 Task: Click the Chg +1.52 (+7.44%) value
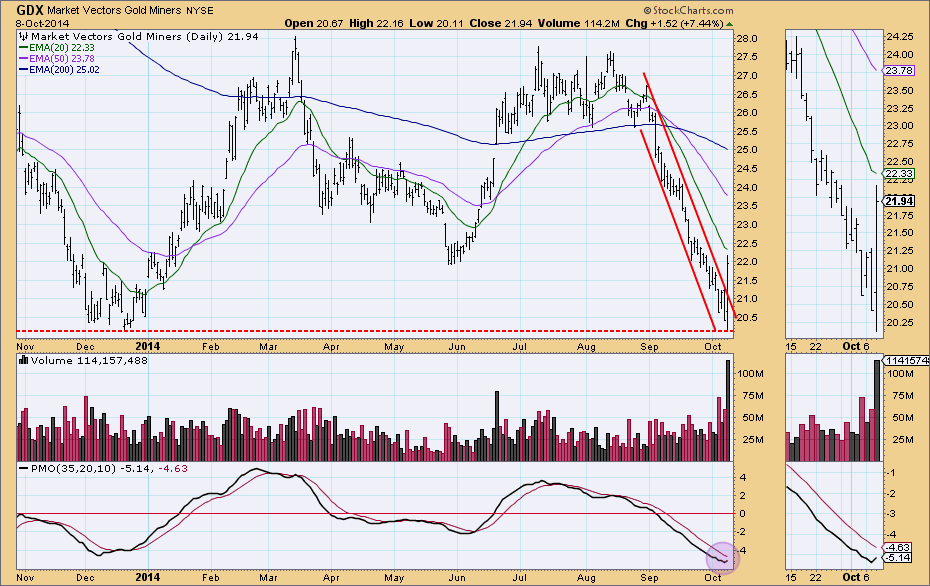[674, 24]
